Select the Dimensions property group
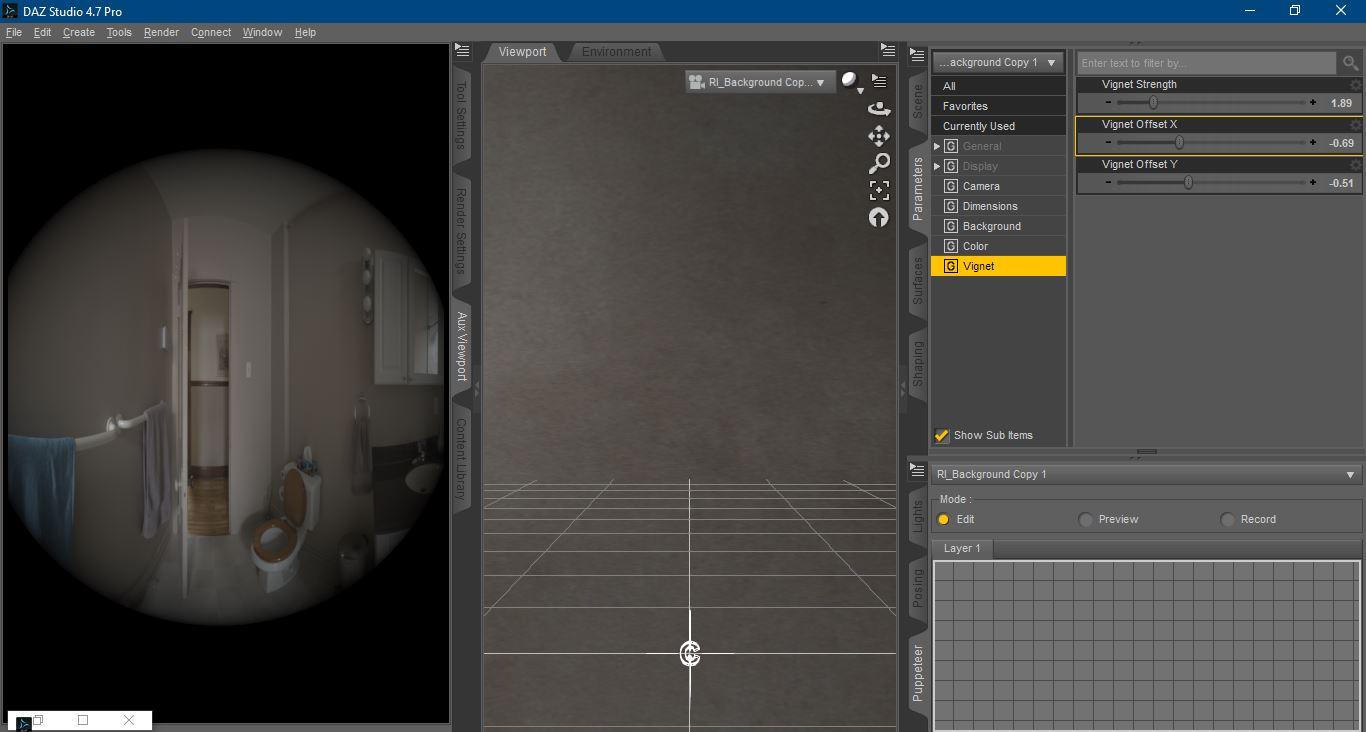 coord(998,206)
